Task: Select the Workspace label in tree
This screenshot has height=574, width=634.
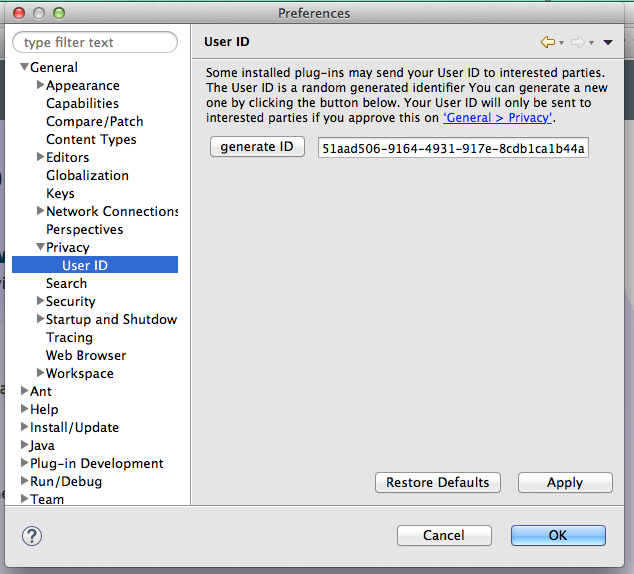Action: click(80, 373)
